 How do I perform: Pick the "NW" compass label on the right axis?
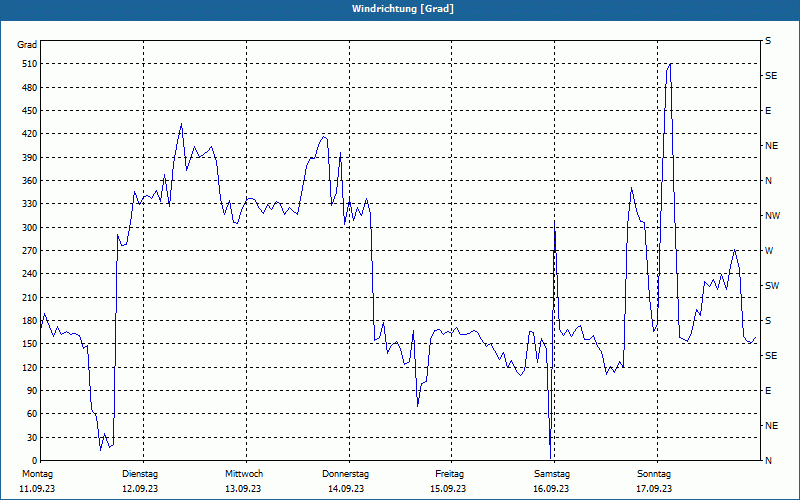click(x=772, y=216)
